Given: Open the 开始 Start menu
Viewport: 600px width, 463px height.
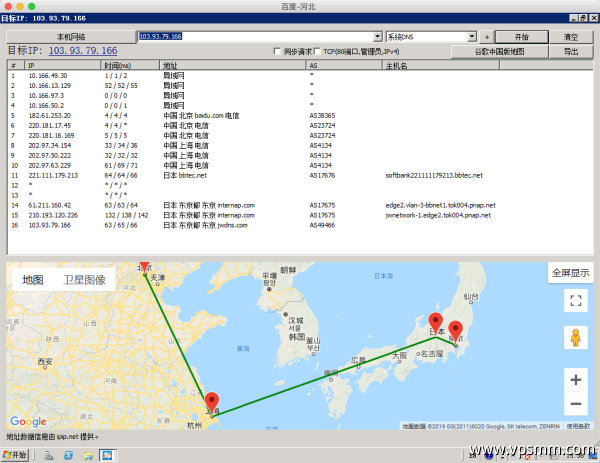Looking at the screenshot, I should click(15, 455).
